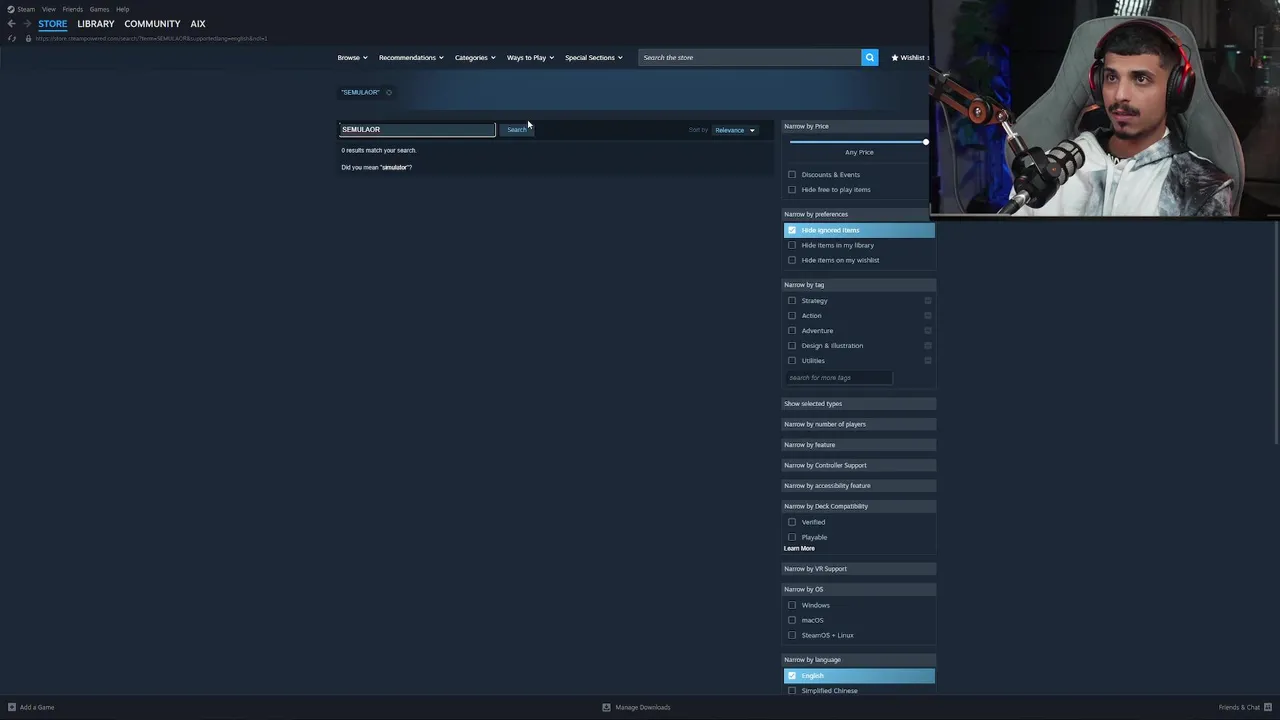Go forward with the right arrow navigation icon
Screen dimensions: 1280x720
(x=27, y=23)
